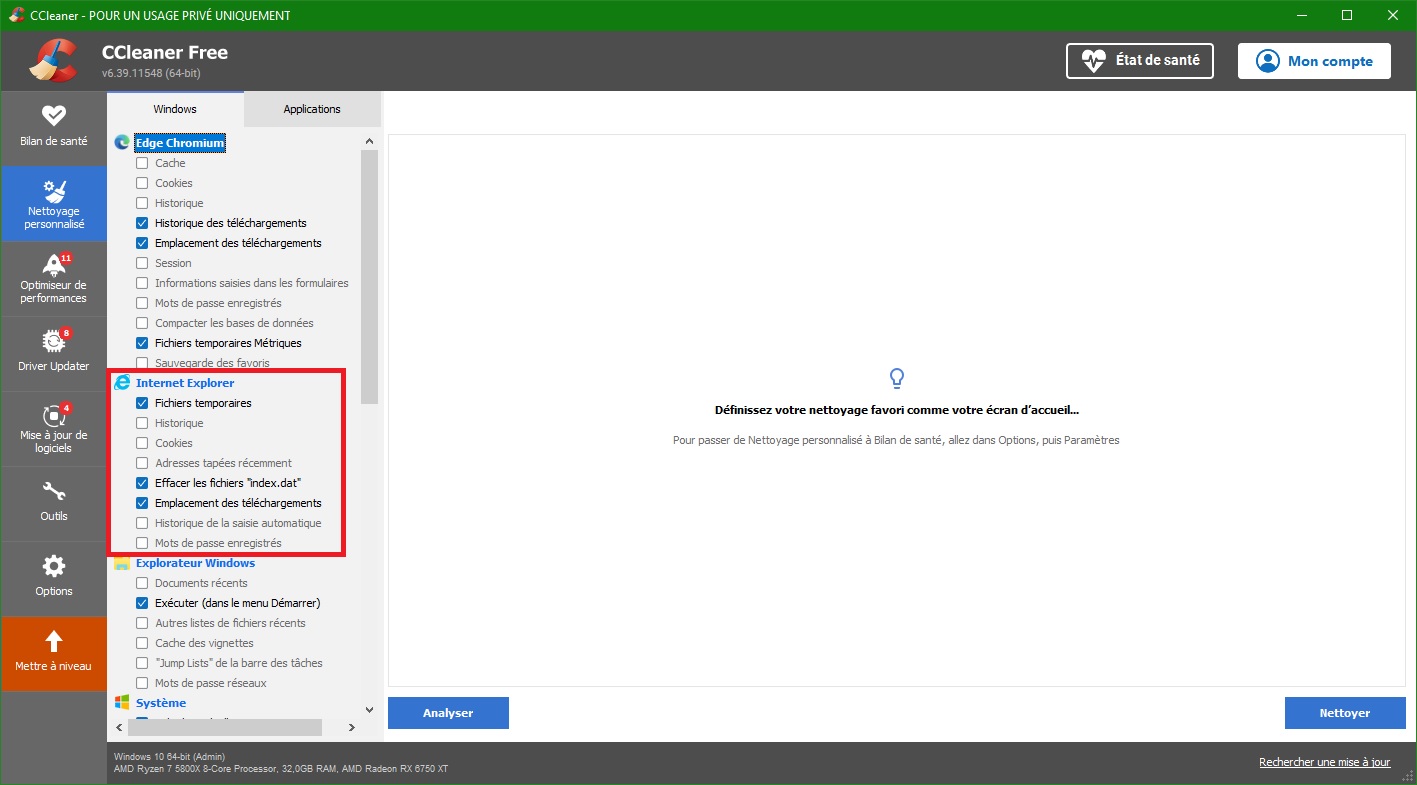Click the Analyser button
Image resolution: width=1417 pixels, height=785 pixels.
click(x=448, y=713)
